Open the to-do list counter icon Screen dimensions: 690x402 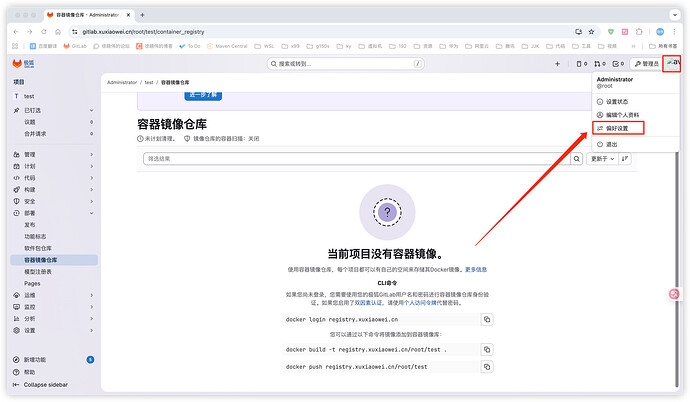click(619, 64)
